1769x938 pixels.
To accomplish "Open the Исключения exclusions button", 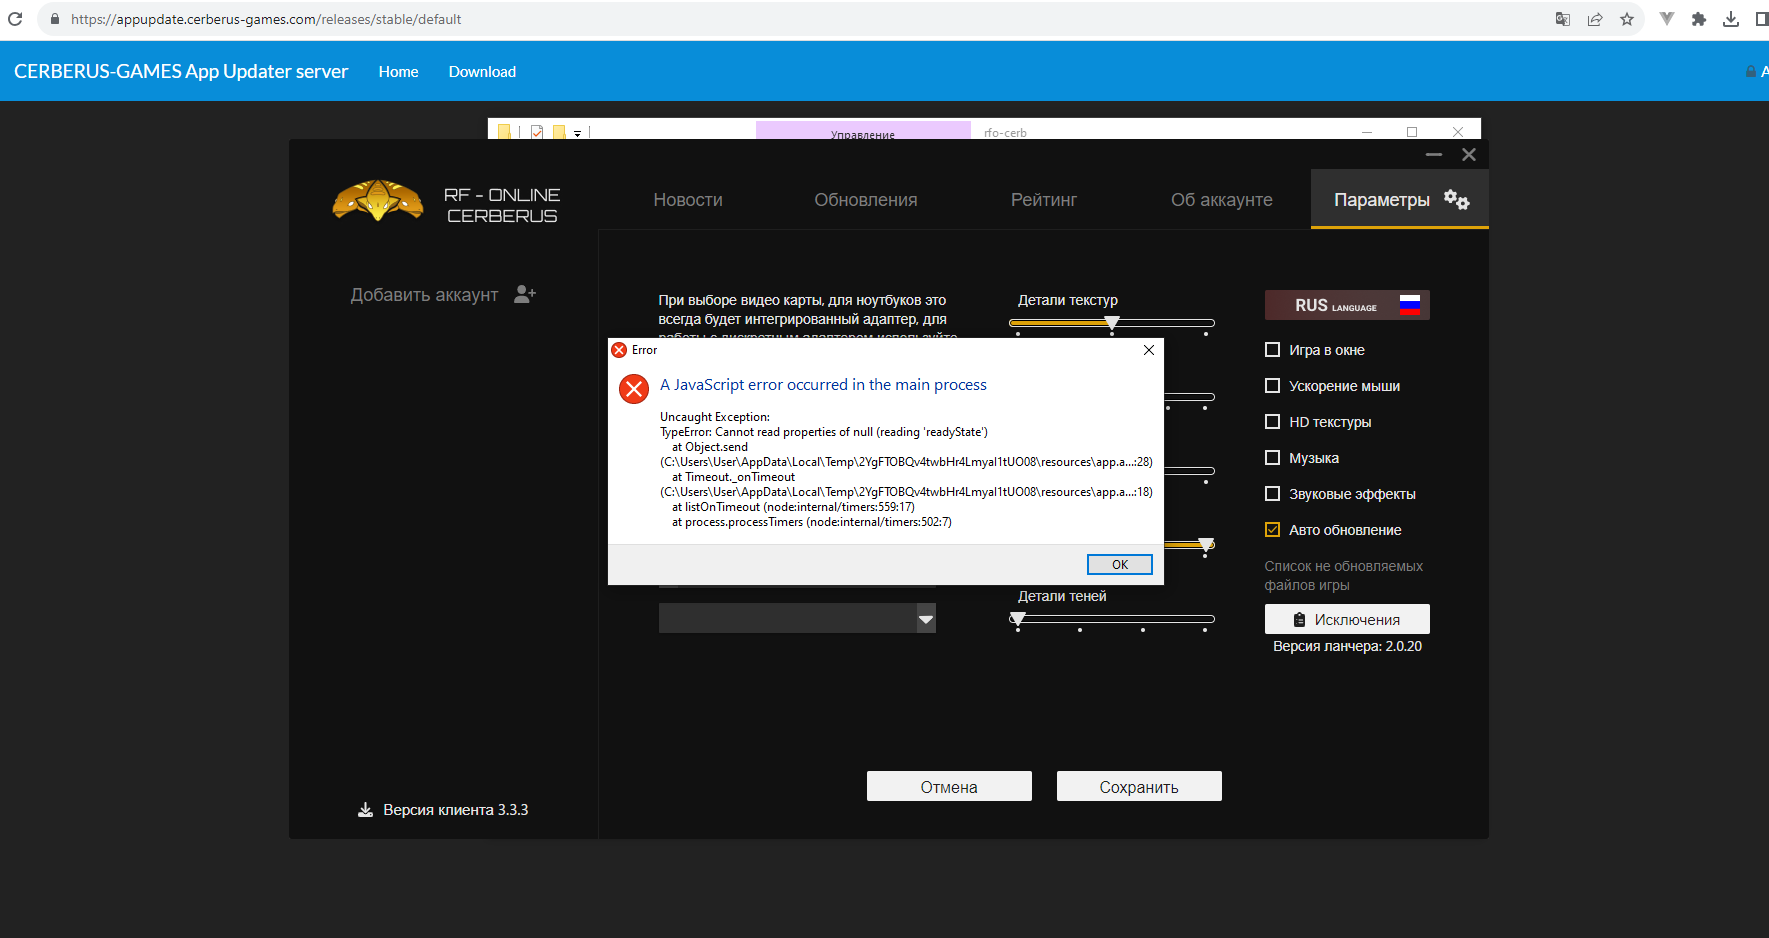I will (x=1347, y=619).
